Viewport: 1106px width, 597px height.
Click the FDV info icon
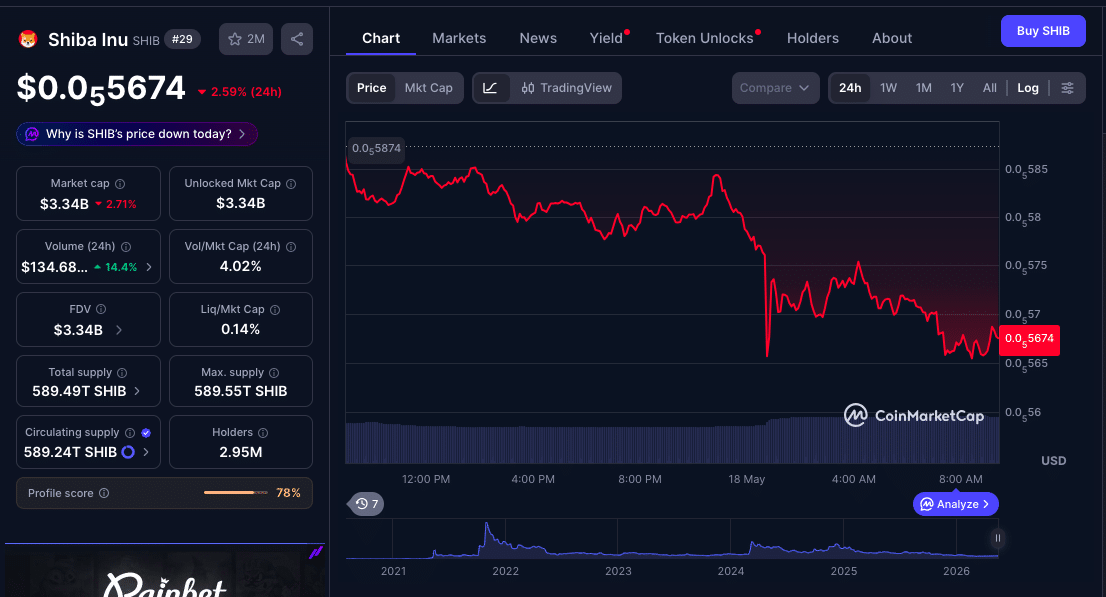click(101, 309)
